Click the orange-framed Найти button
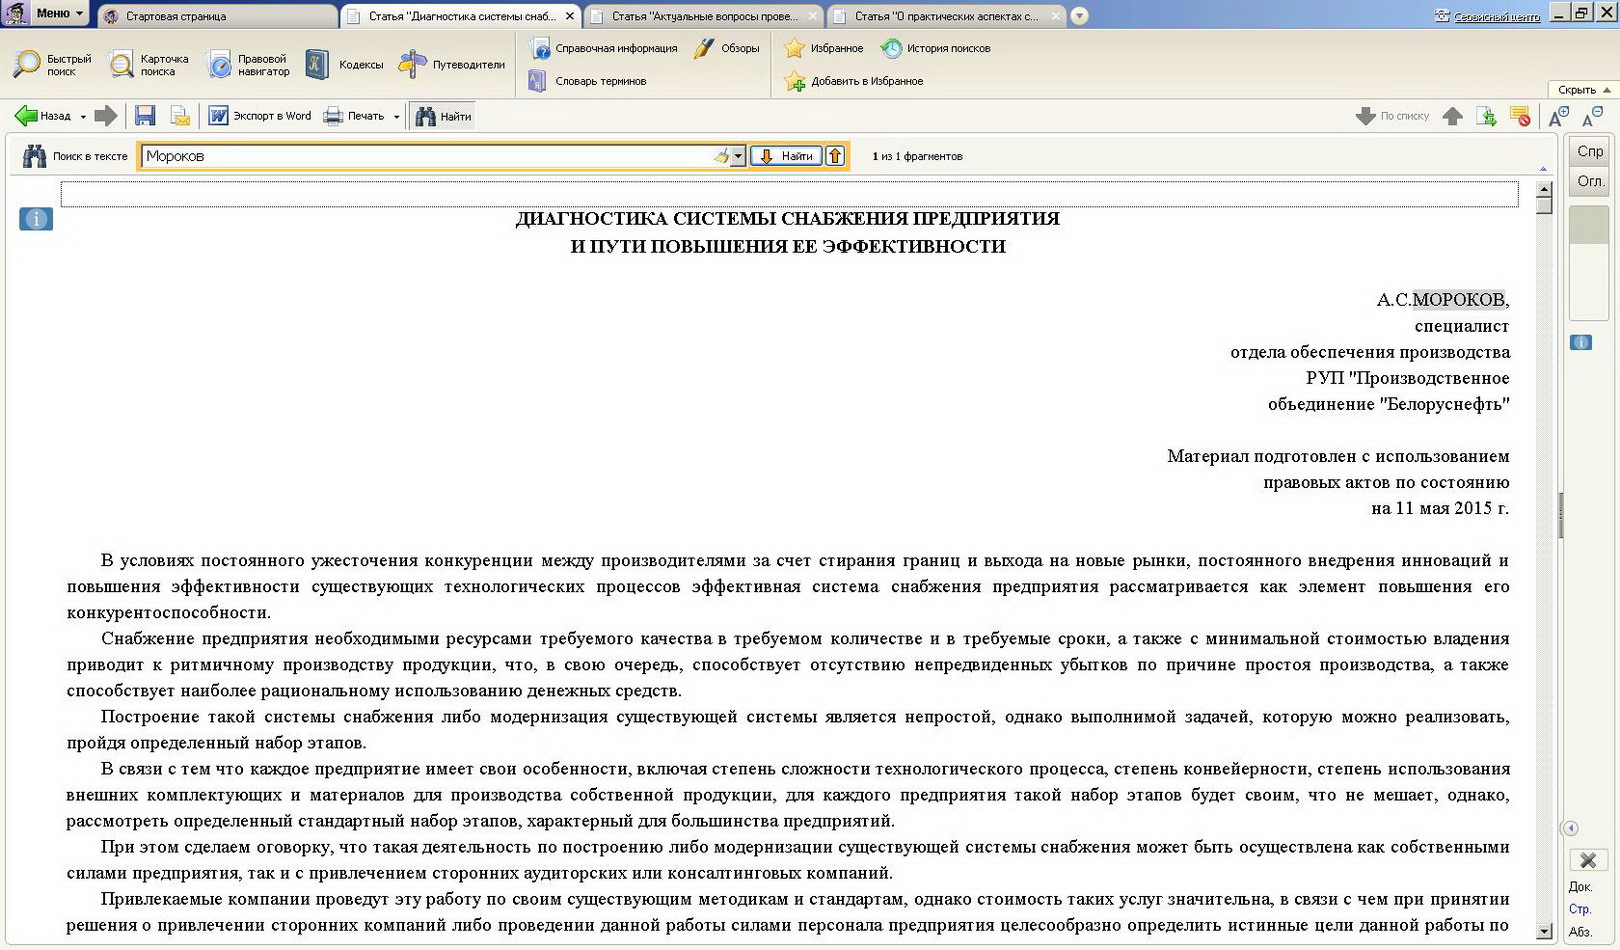This screenshot has width=1620, height=950. point(786,156)
